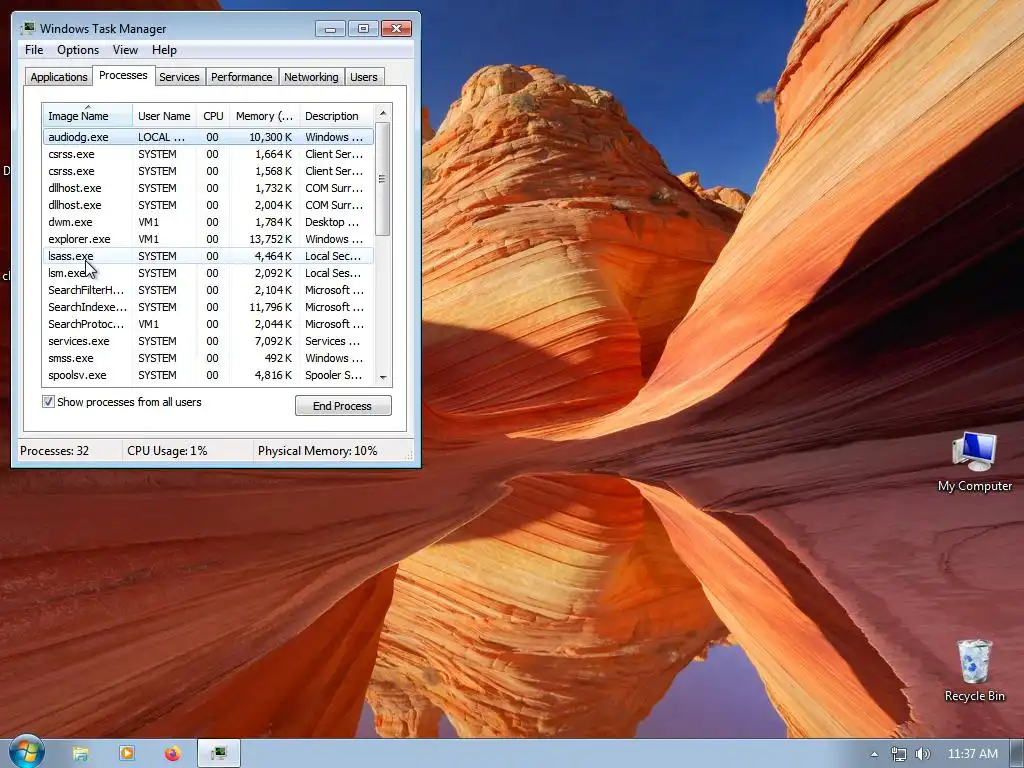Open Windows Explorer from taskbar
Image resolution: width=1024 pixels, height=768 pixels.
pyautogui.click(x=80, y=754)
